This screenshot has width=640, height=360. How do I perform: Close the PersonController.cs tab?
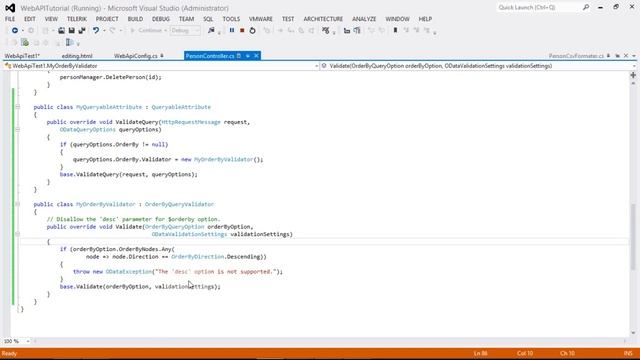[x=256, y=56]
